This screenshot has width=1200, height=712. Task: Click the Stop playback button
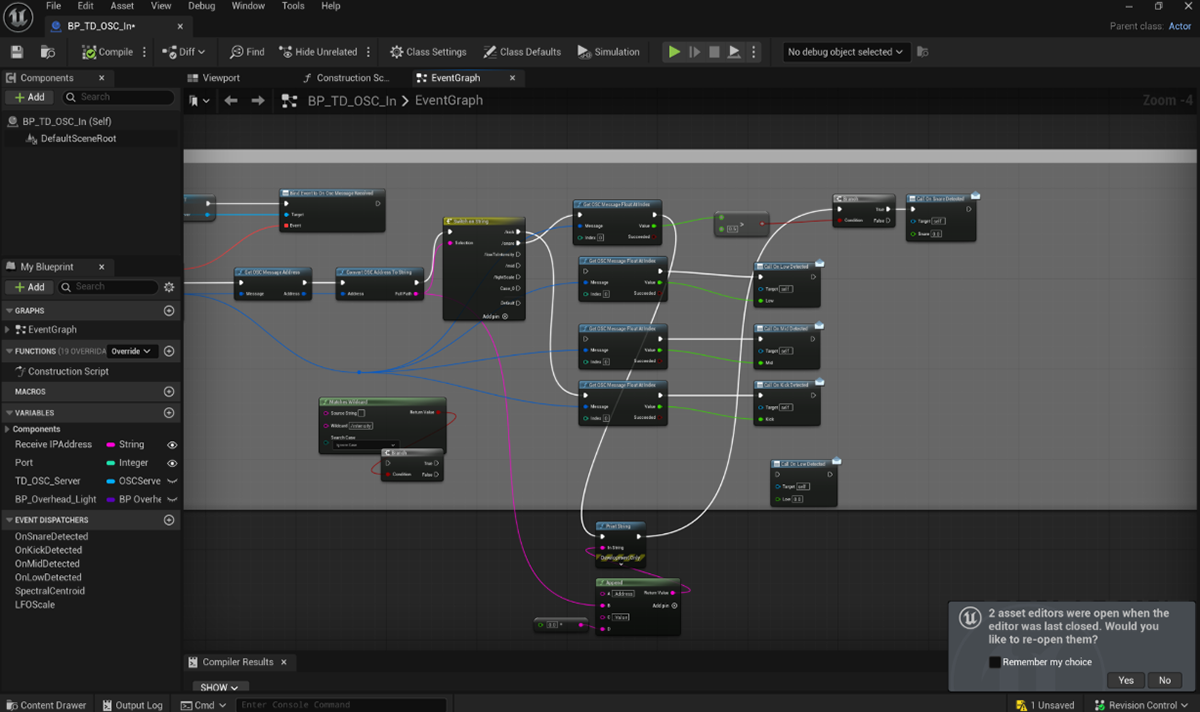[x=714, y=52]
